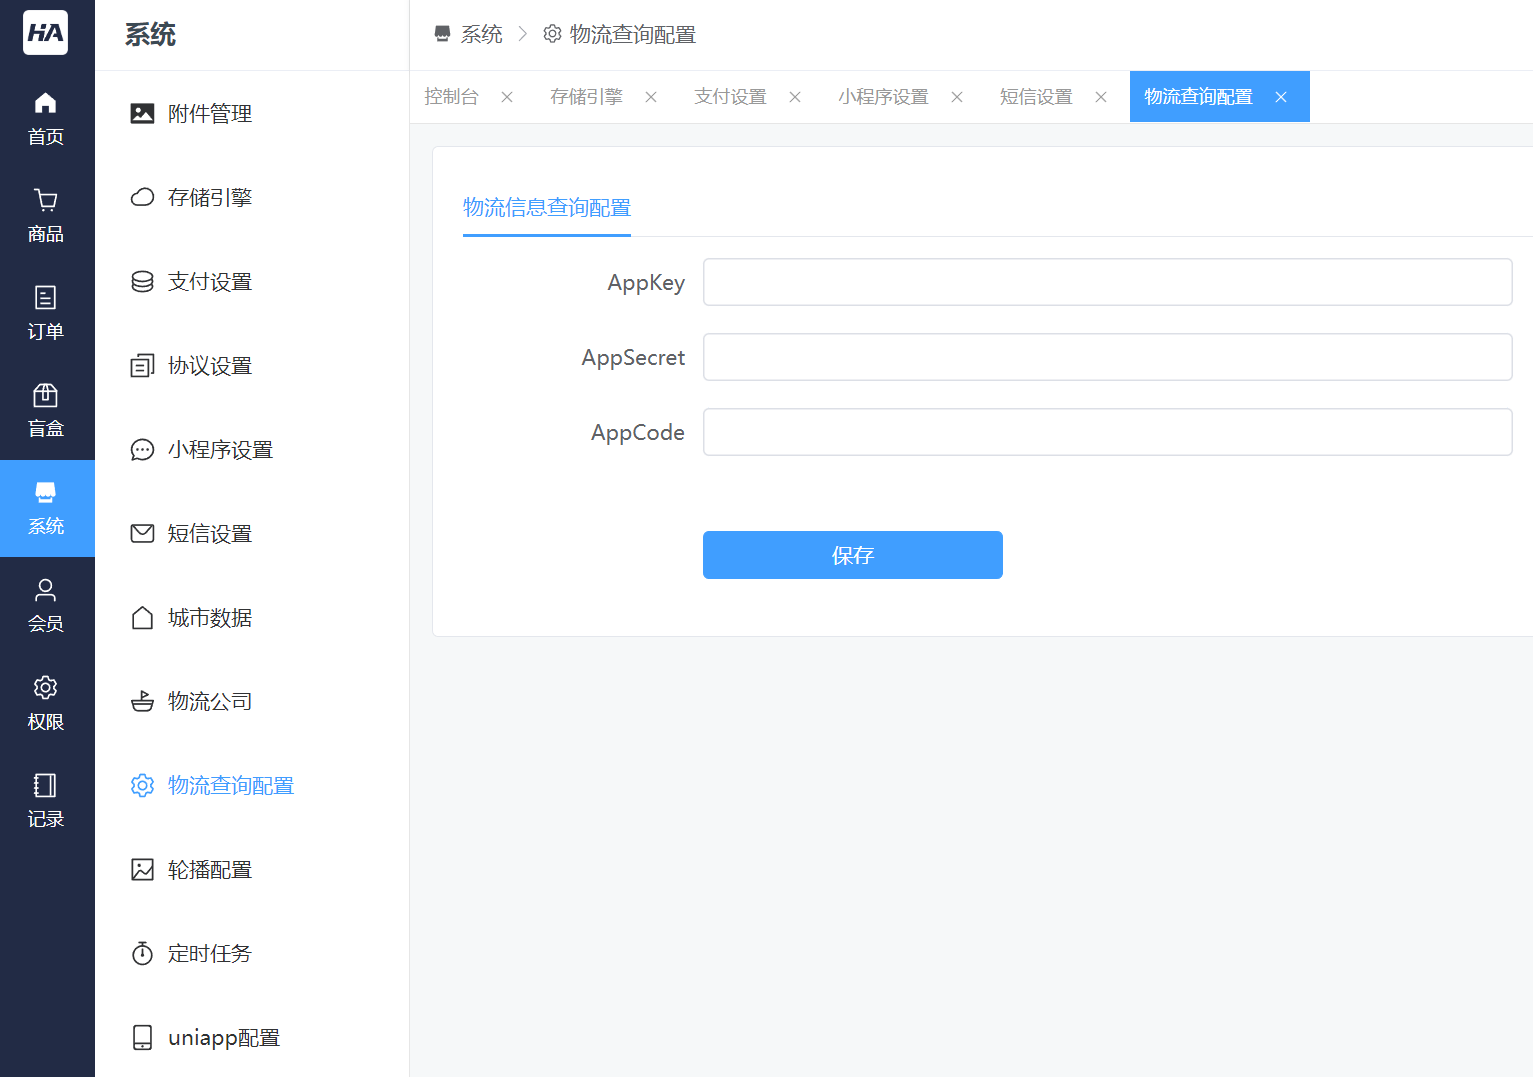Select 存储引擎 storage engine menu item

pos(210,197)
